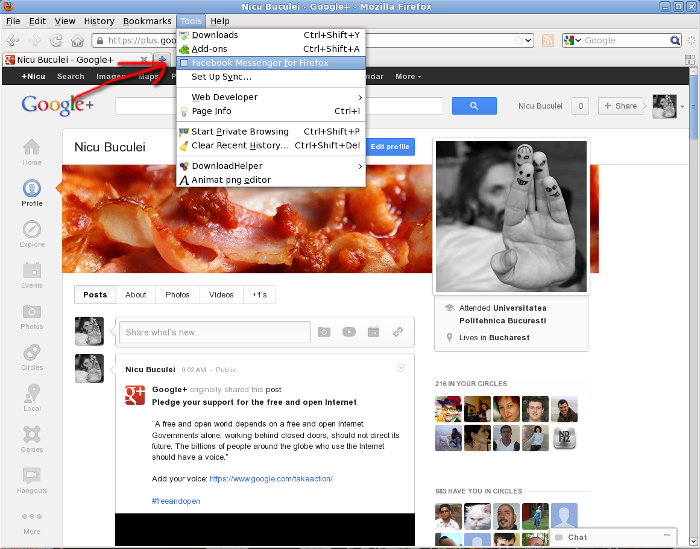This screenshot has width=700, height=549.
Task: Click the new tab plus button
Action: [162, 59]
